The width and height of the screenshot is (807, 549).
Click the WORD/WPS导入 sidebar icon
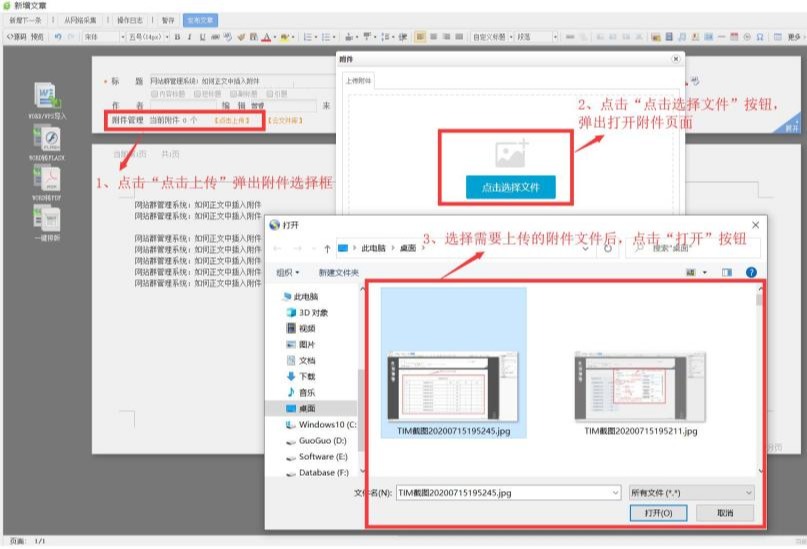pos(47,98)
